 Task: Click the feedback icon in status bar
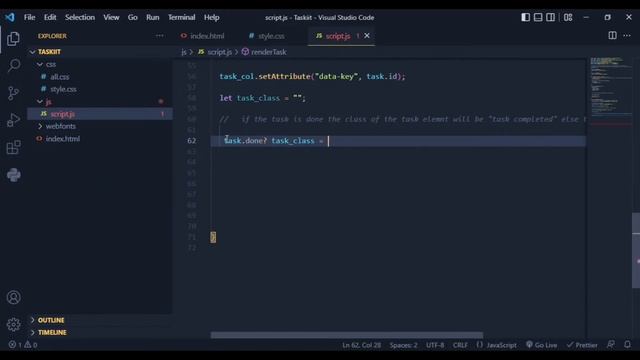(x=611, y=344)
